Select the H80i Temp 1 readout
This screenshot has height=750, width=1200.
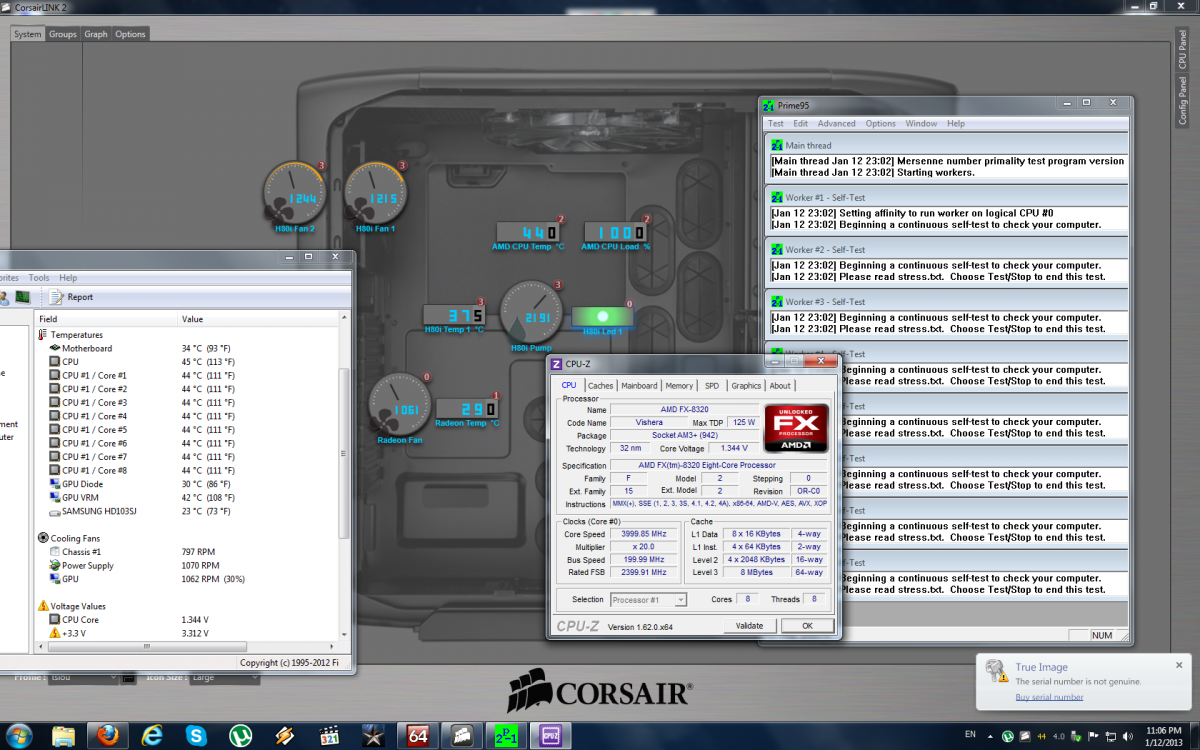tap(454, 315)
